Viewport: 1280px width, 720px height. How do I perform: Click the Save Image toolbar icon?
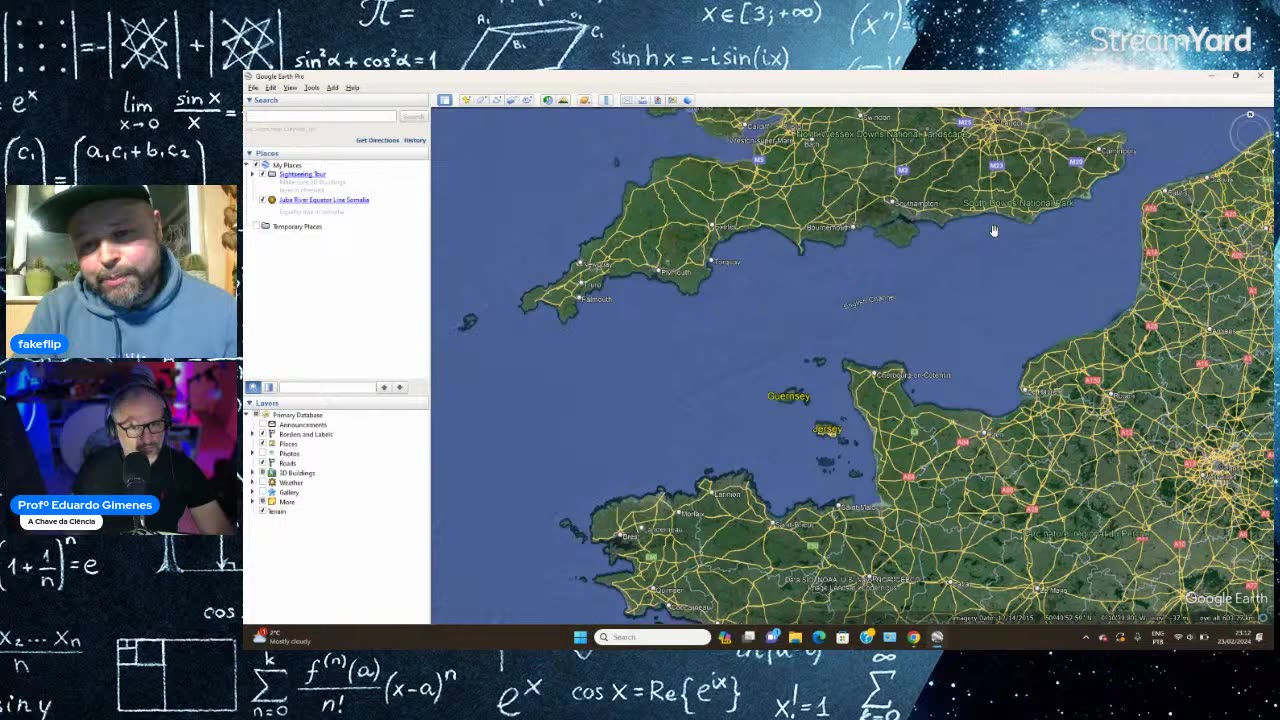coord(657,100)
